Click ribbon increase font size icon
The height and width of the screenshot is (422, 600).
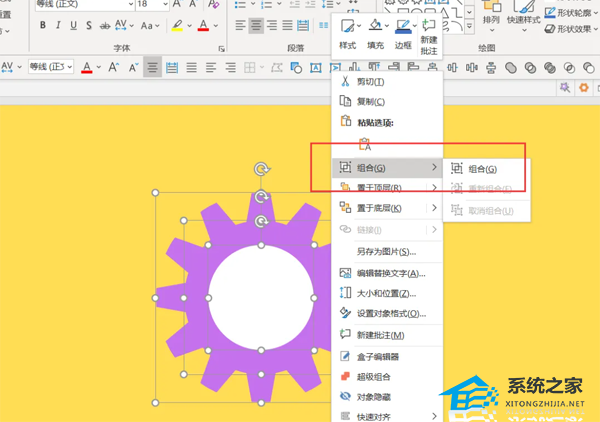coord(177,4)
